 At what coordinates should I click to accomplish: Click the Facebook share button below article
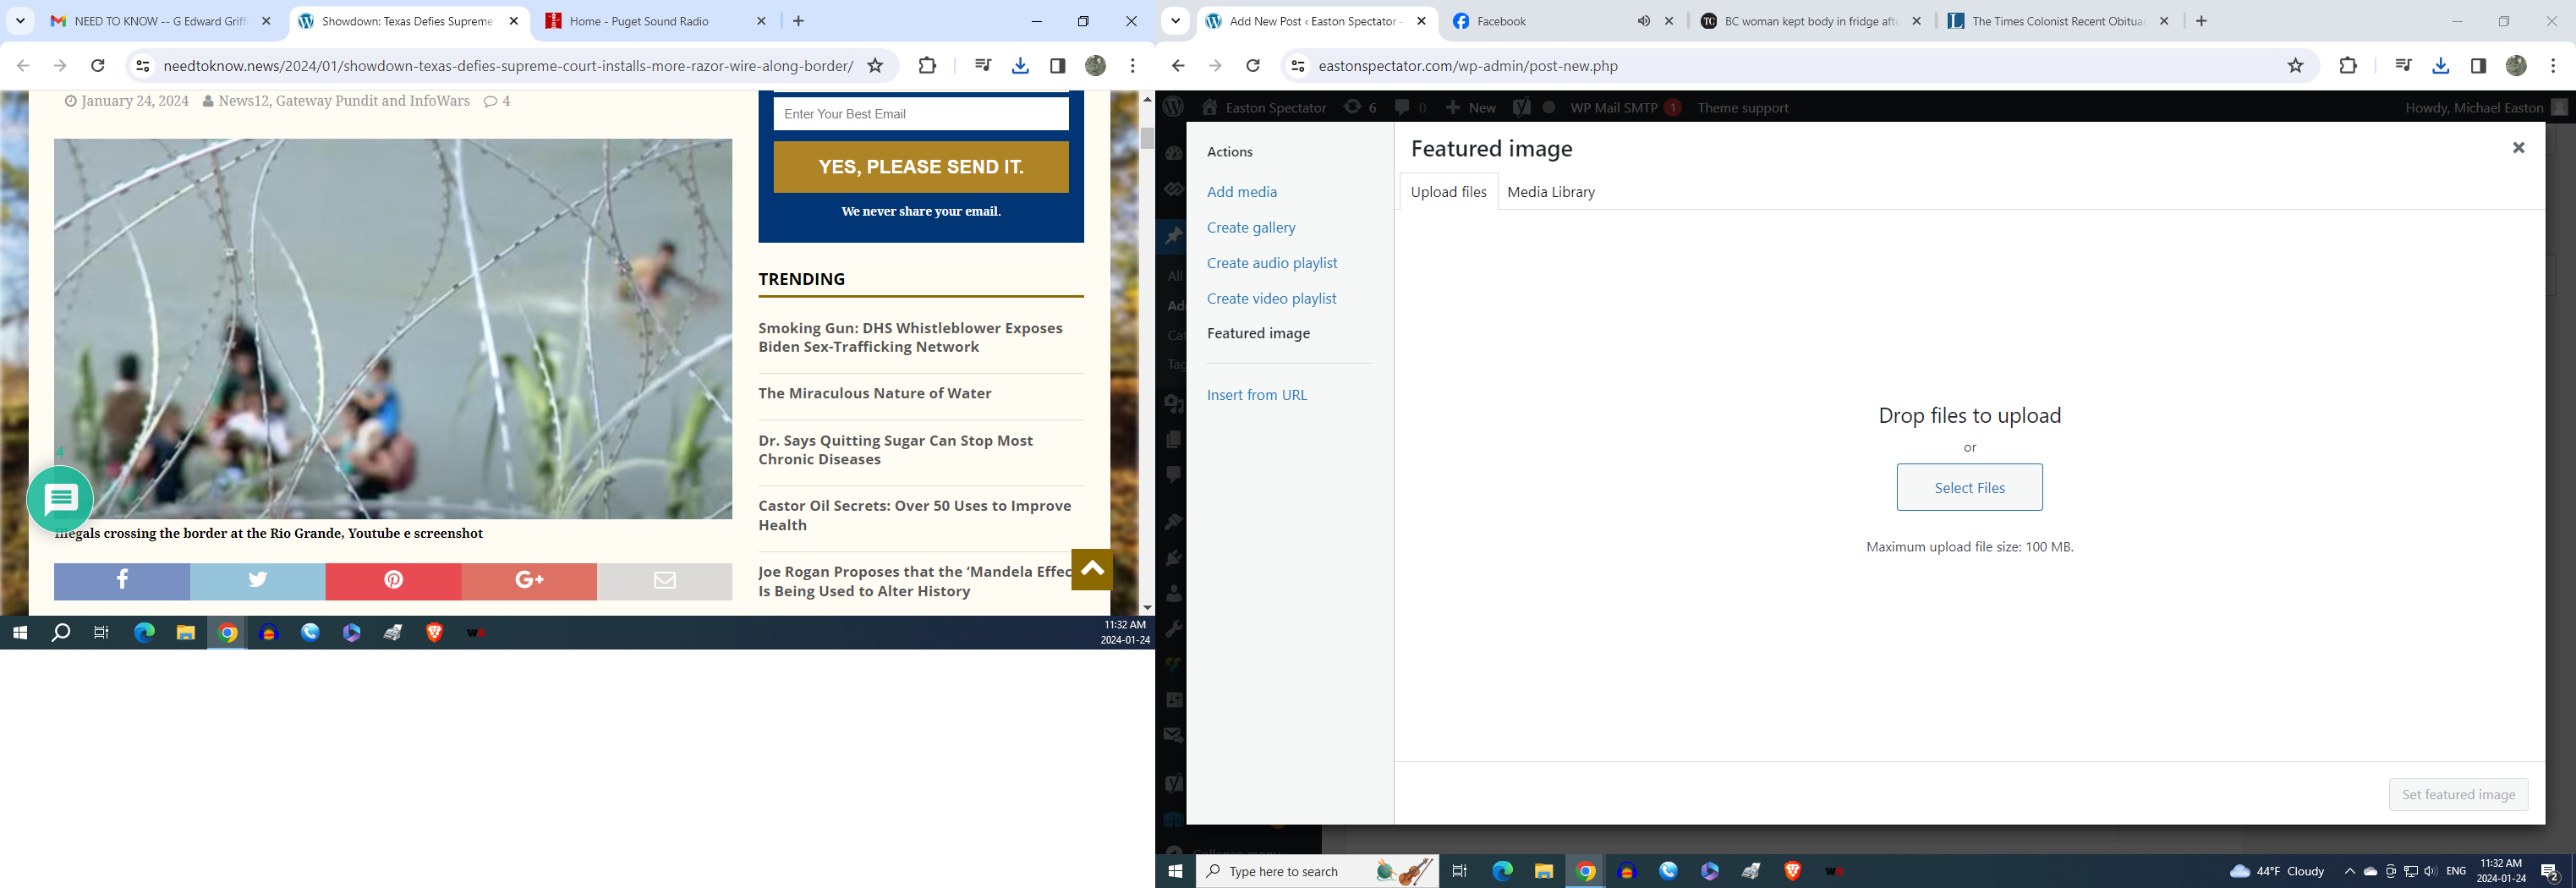[122, 581]
